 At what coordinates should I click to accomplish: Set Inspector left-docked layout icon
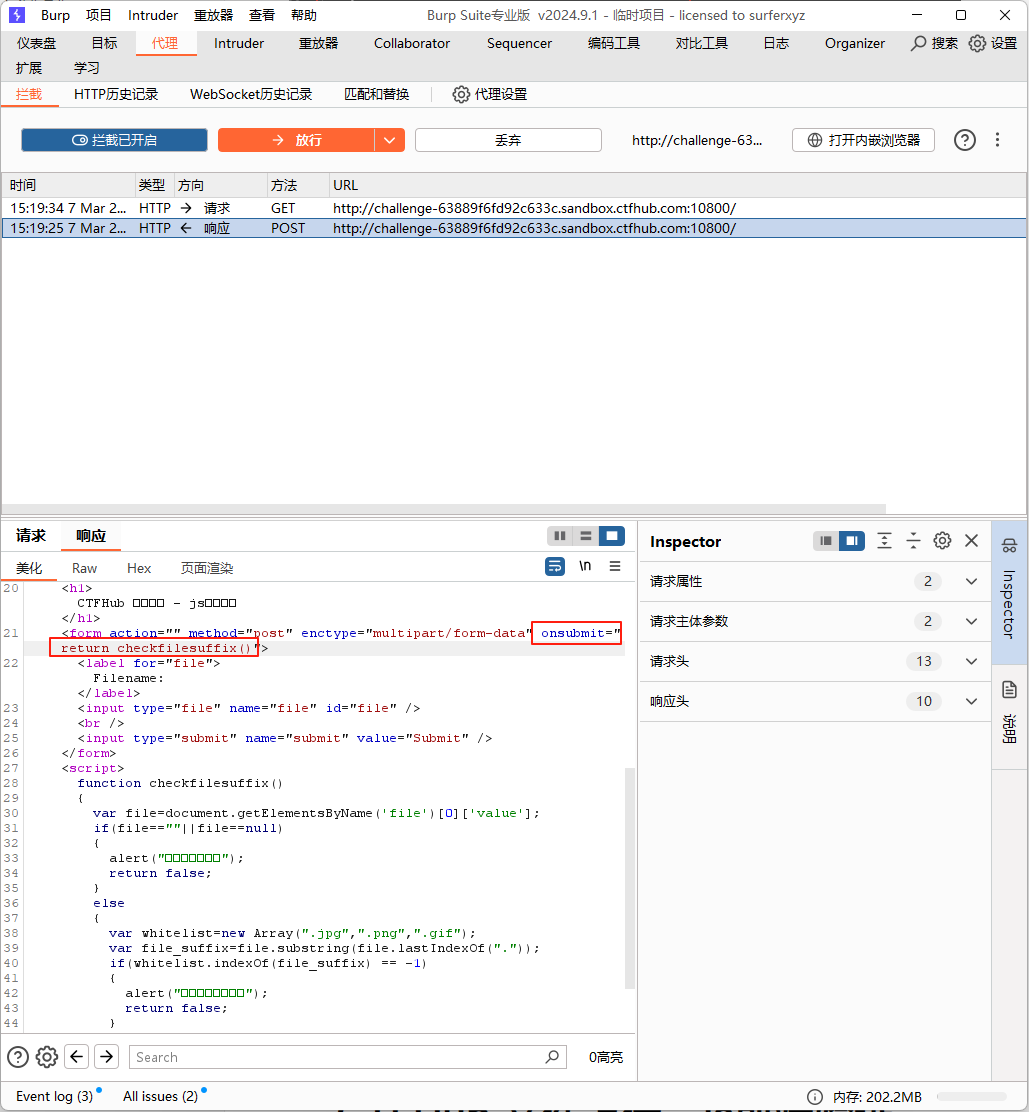pos(825,541)
